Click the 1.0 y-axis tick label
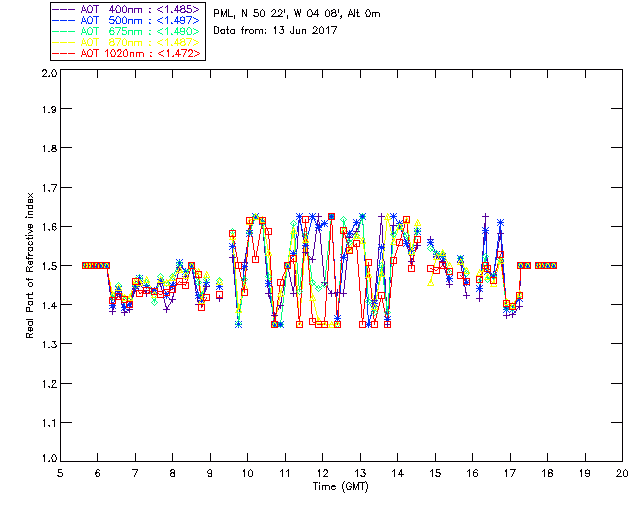This screenshot has height=512, width=640. (x=49, y=458)
